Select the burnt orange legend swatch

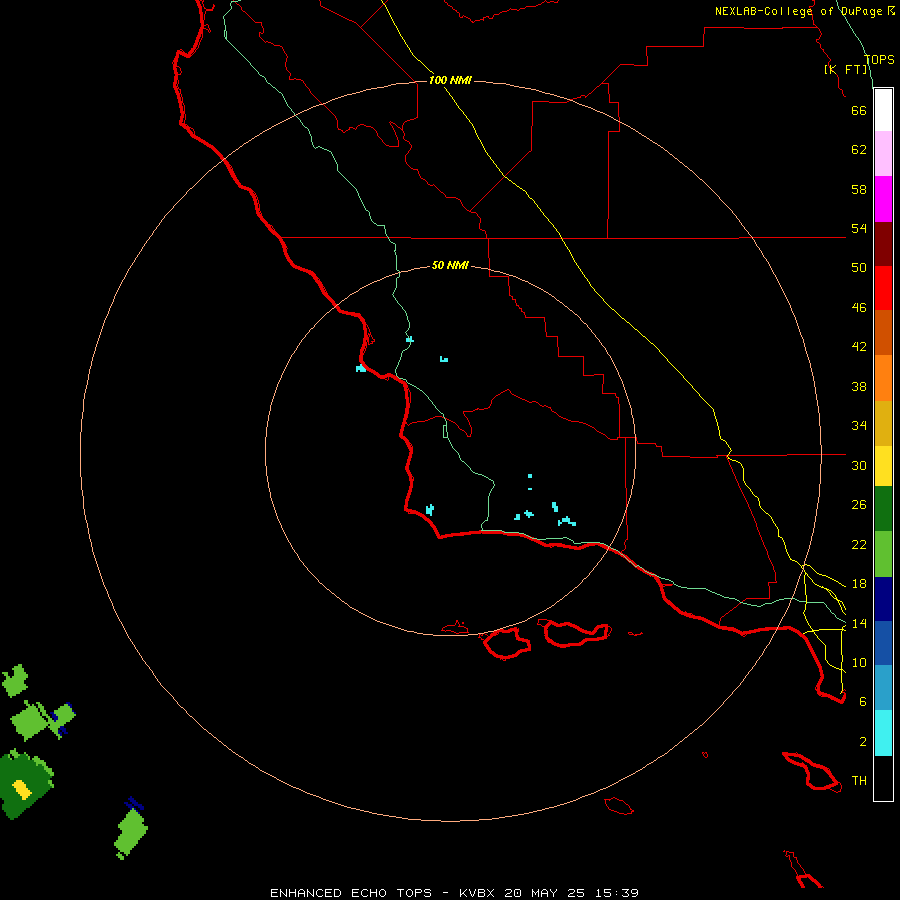click(x=883, y=332)
